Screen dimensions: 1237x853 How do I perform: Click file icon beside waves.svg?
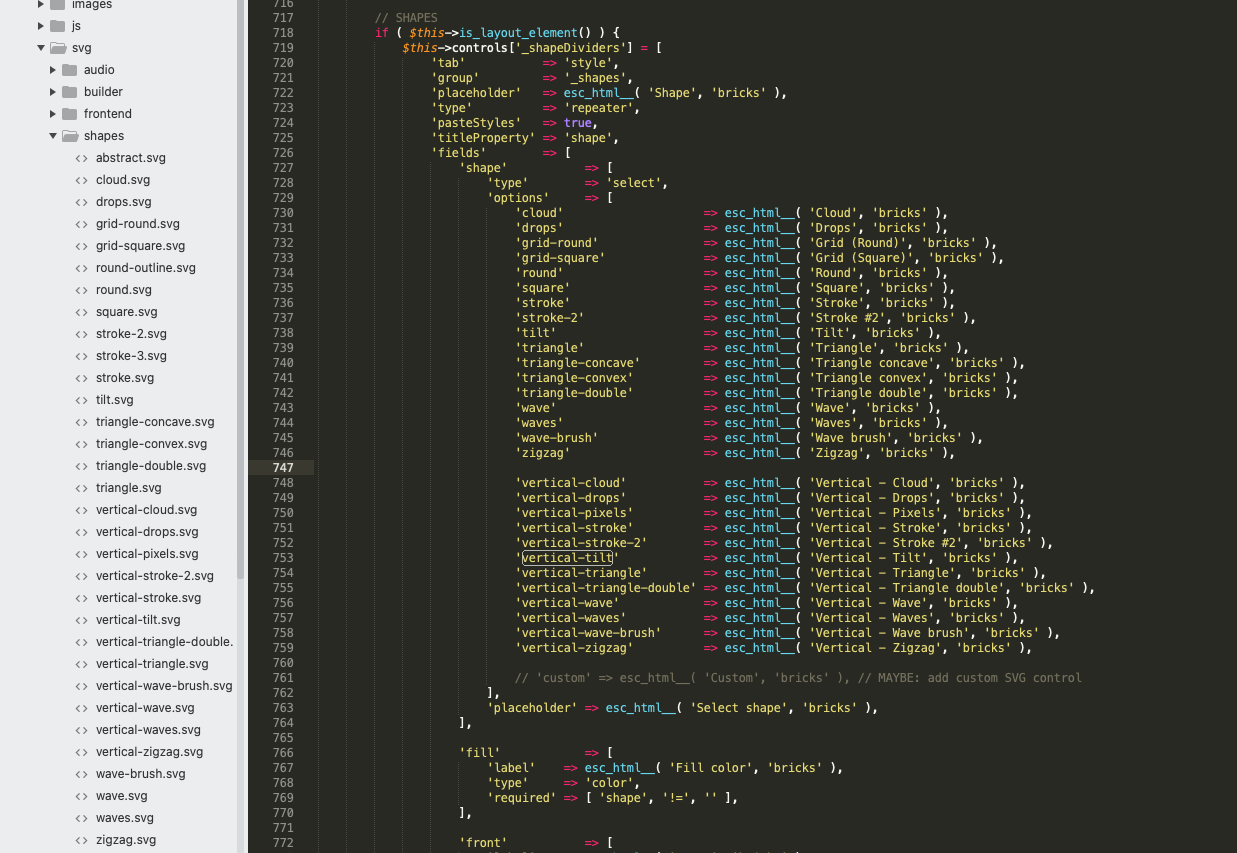click(82, 818)
